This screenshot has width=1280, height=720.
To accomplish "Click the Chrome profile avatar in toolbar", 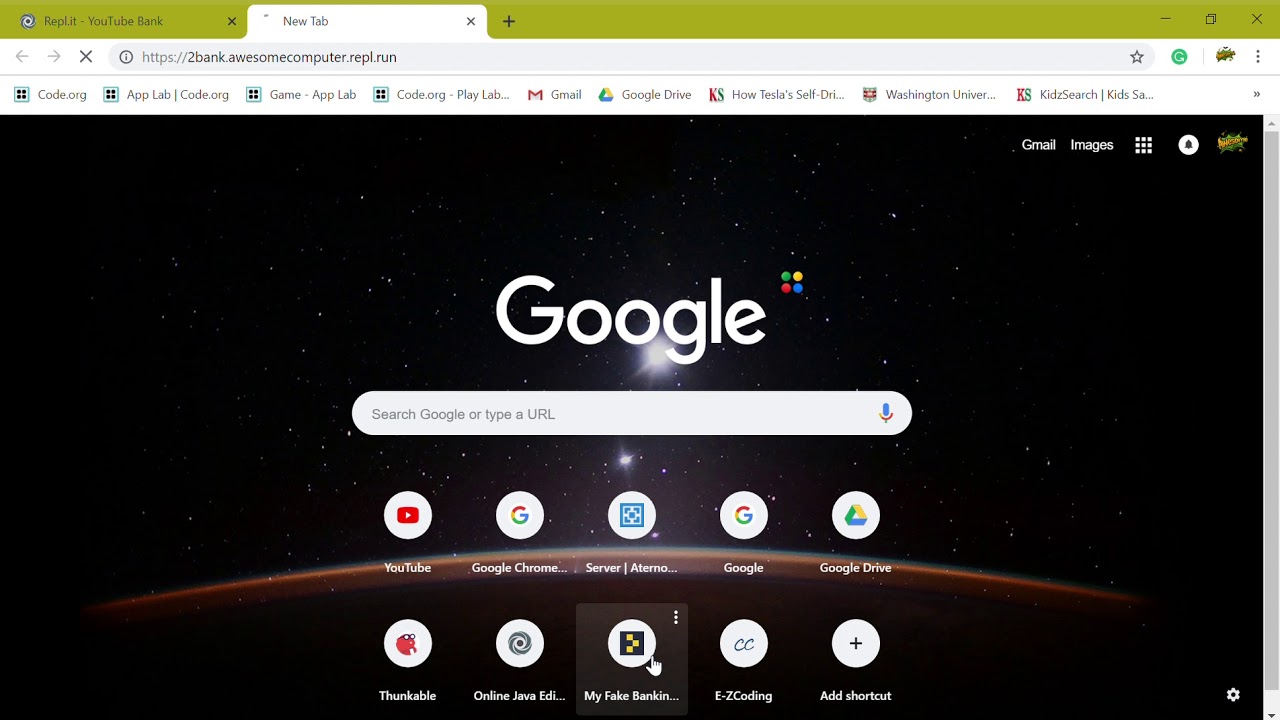I will (1225, 56).
